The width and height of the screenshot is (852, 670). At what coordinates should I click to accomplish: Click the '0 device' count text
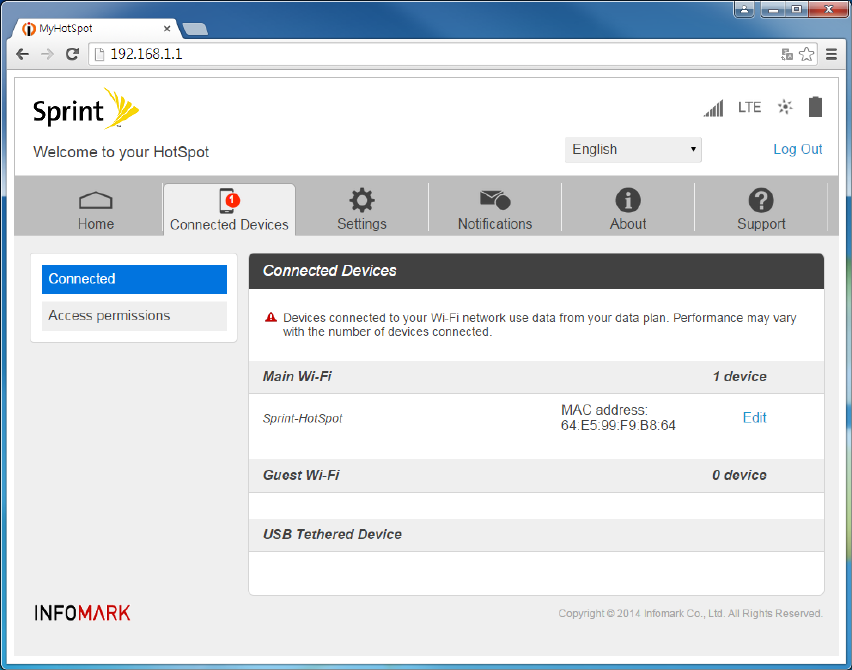pyautogui.click(x=740, y=475)
